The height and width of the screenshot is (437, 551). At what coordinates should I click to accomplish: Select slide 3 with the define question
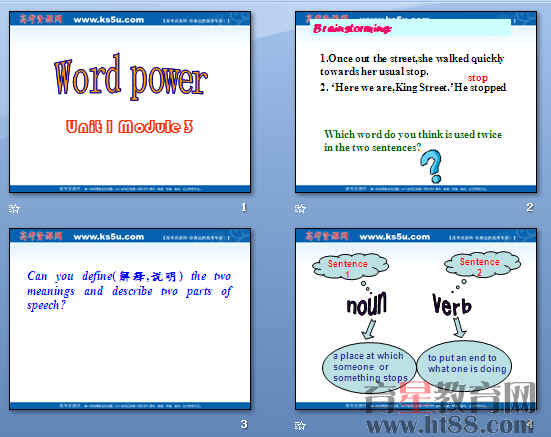pyautogui.click(x=130, y=319)
